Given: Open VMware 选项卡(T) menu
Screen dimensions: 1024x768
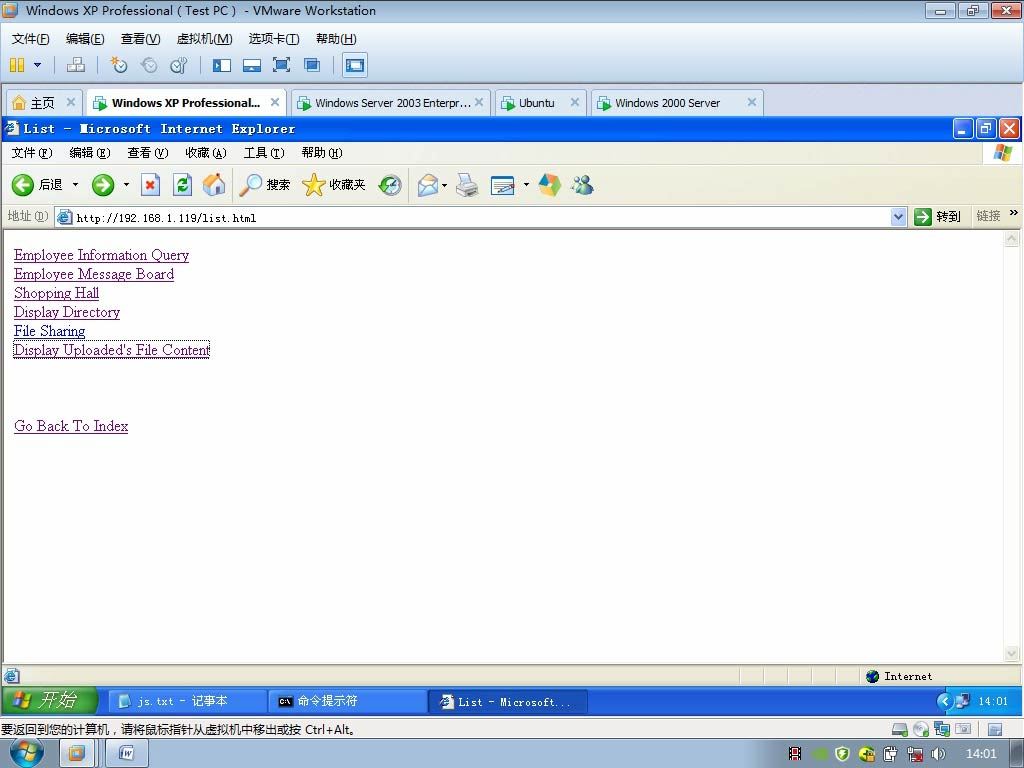Looking at the screenshot, I should (274, 39).
